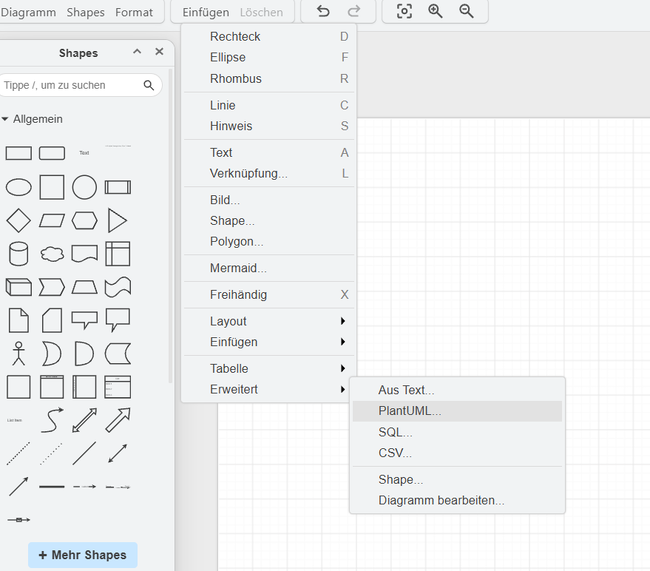Image resolution: width=650 pixels, height=571 pixels.
Task: Select the actor stick figure shape
Action: (x=19, y=354)
